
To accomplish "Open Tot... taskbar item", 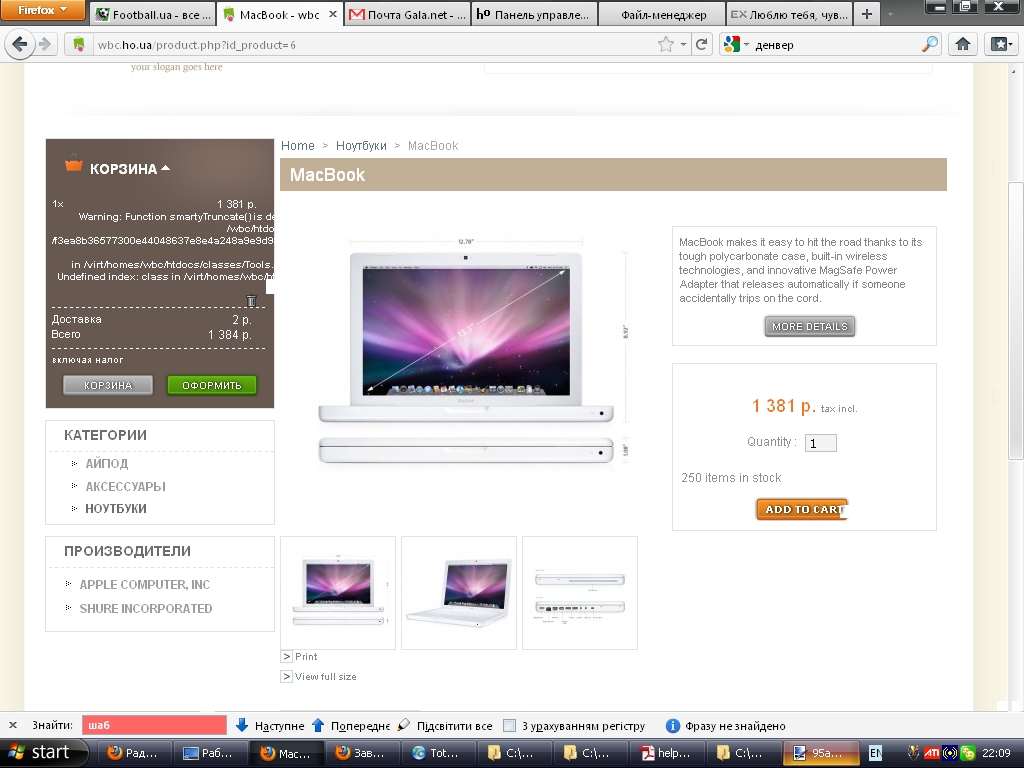I will [438, 753].
